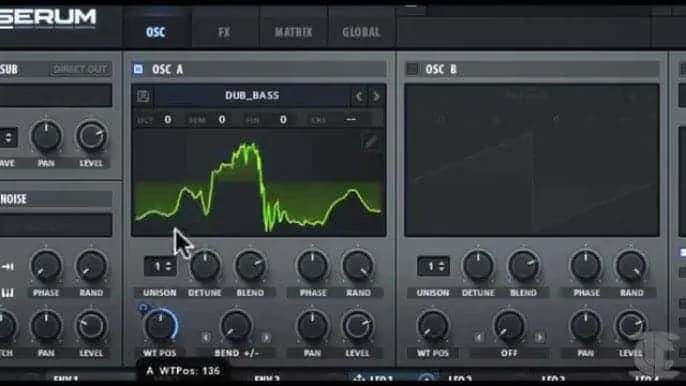Select next wavetable for OSC A
This screenshot has height=386, width=686.
pyautogui.click(x=376, y=96)
